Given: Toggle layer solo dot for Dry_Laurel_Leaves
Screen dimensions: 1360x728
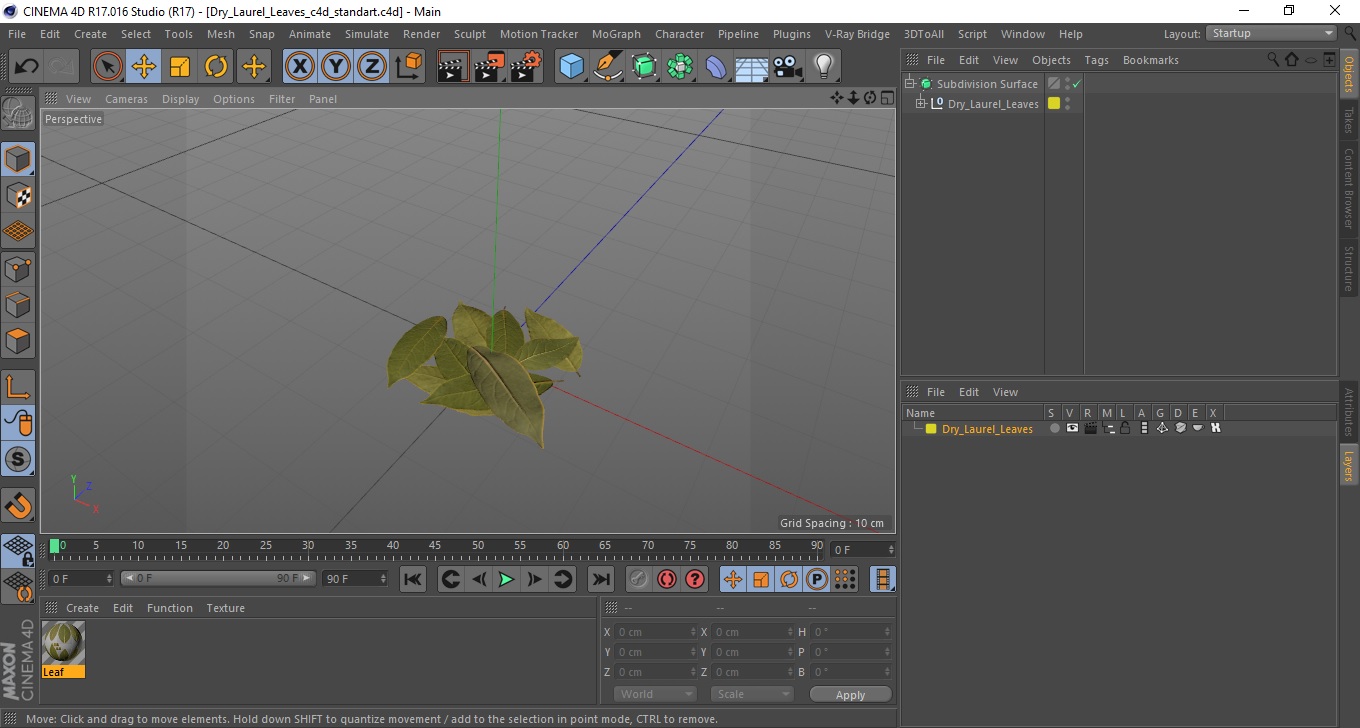Looking at the screenshot, I should 1054,428.
